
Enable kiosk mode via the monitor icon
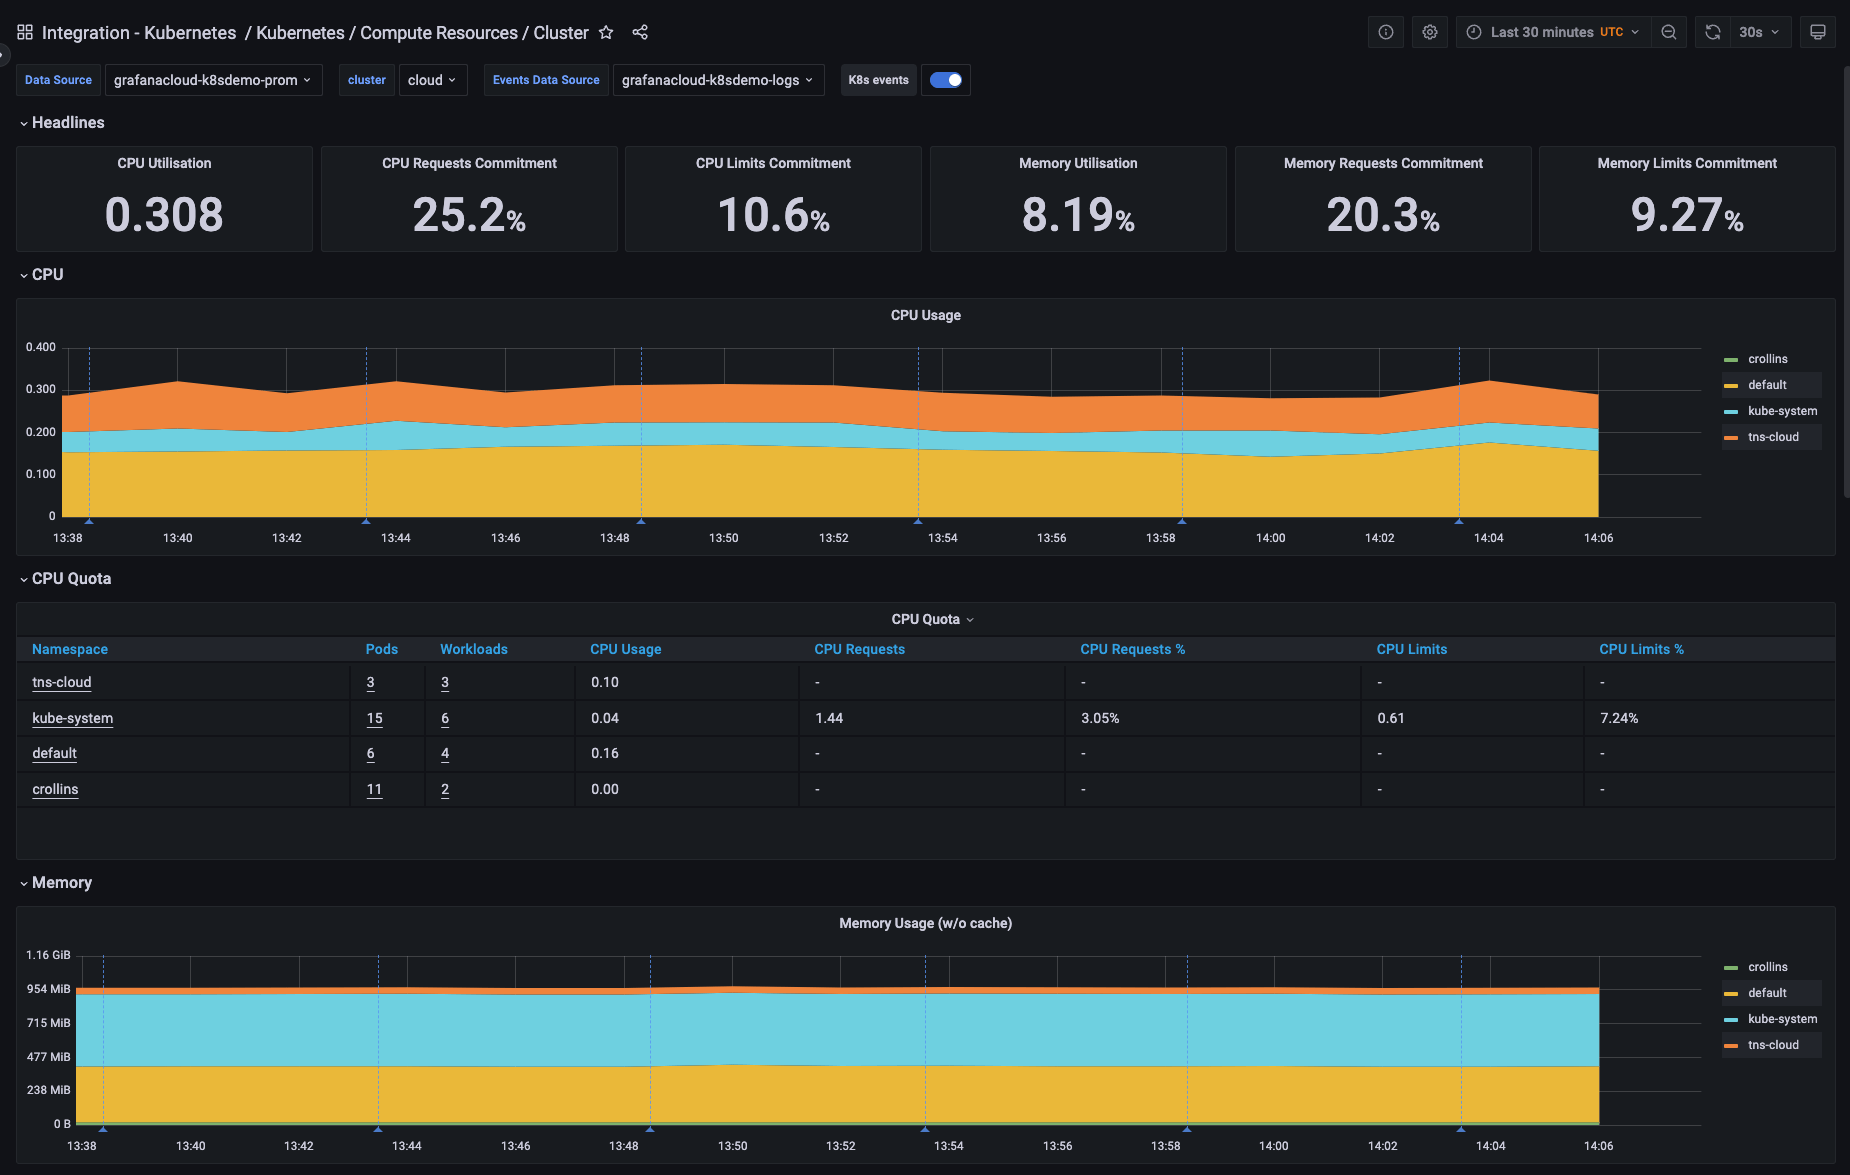pyautogui.click(x=1817, y=31)
